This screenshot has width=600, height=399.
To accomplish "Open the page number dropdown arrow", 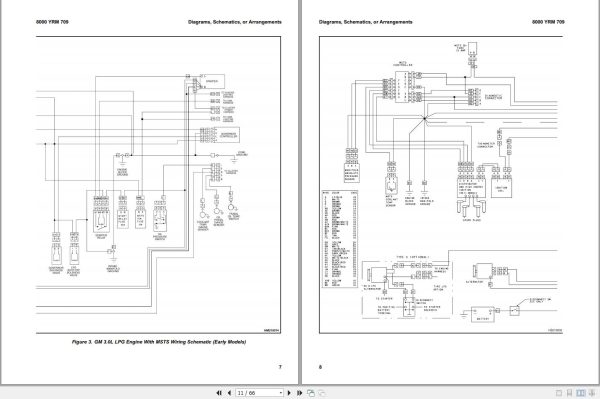I will (280, 393).
